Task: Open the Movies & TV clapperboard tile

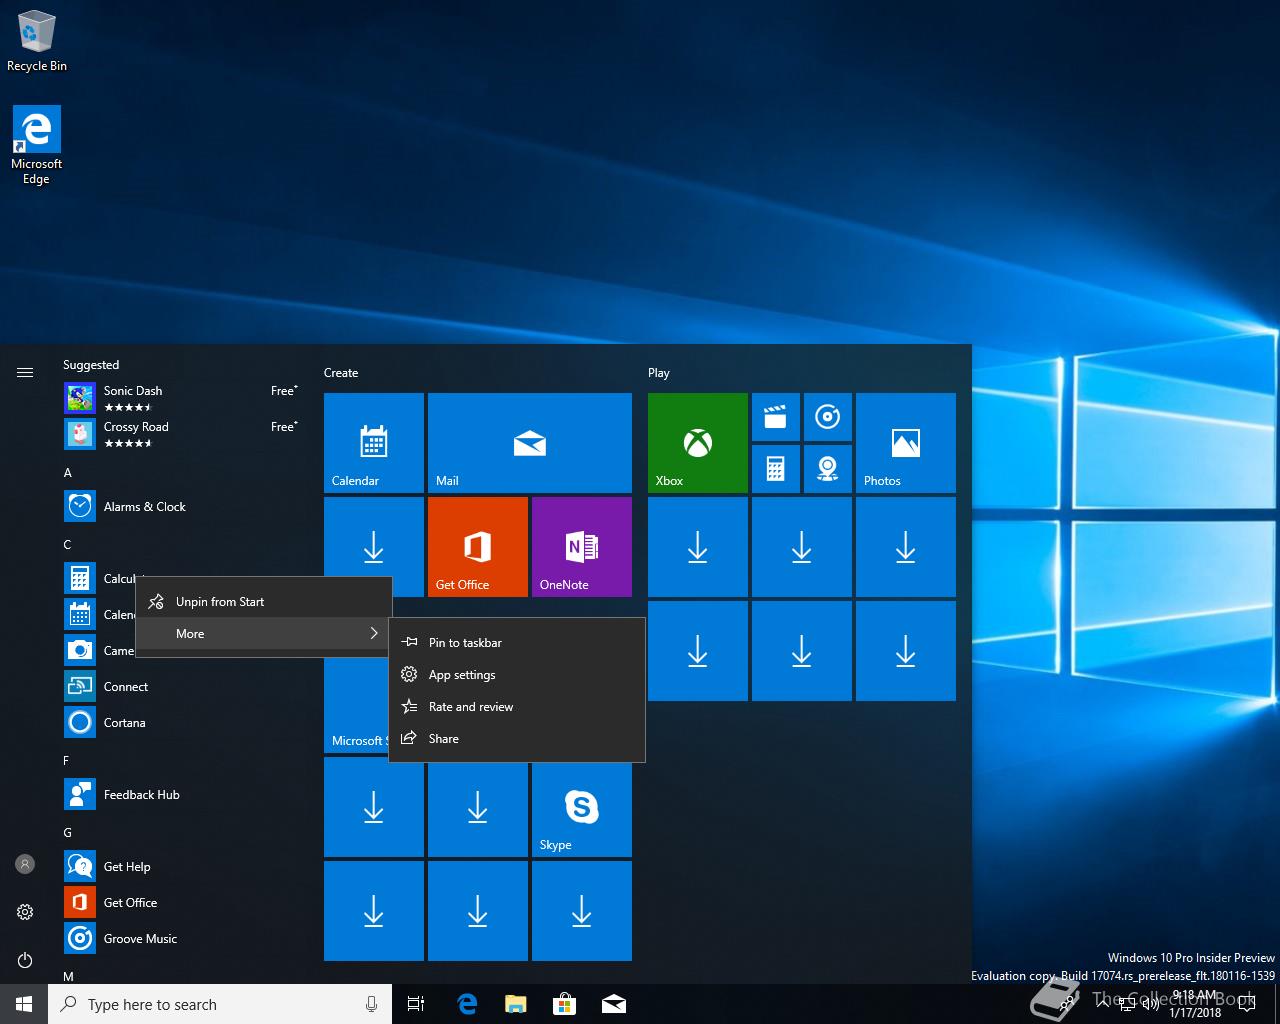Action: pyautogui.click(x=775, y=417)
